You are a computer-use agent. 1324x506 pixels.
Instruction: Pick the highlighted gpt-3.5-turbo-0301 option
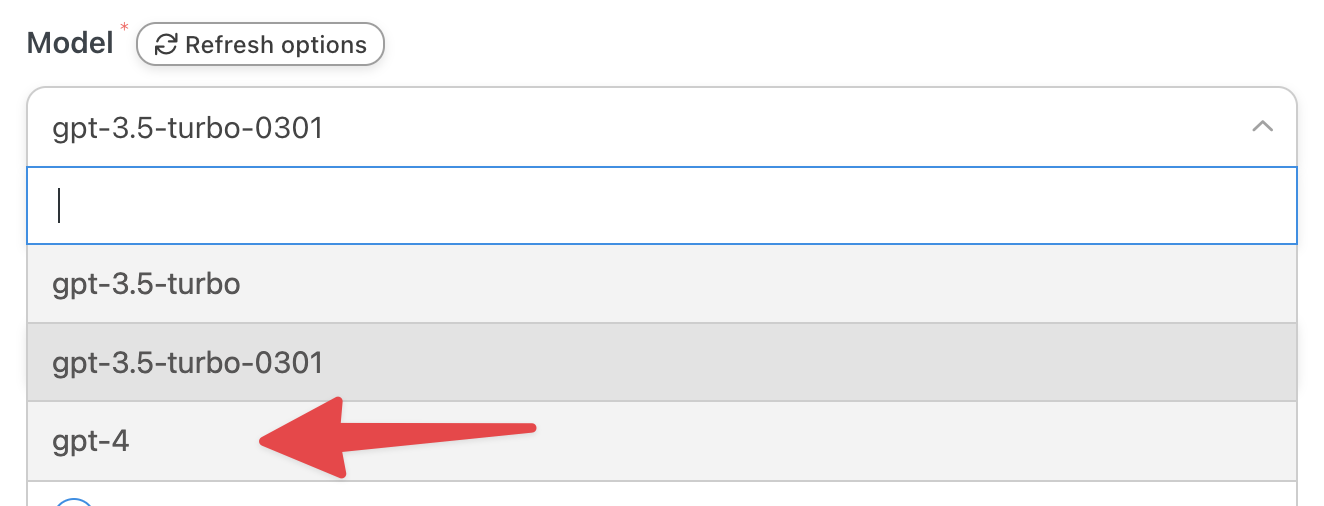coord(662,362)
